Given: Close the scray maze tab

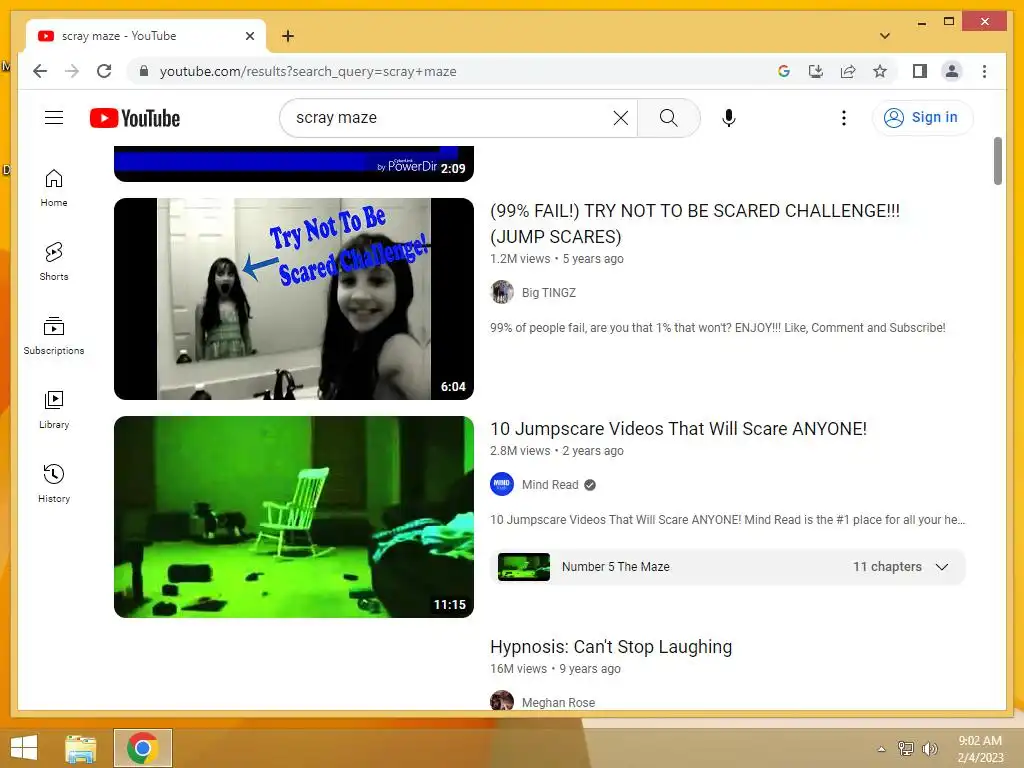Looking at the screenshot, I should (249, 36).
